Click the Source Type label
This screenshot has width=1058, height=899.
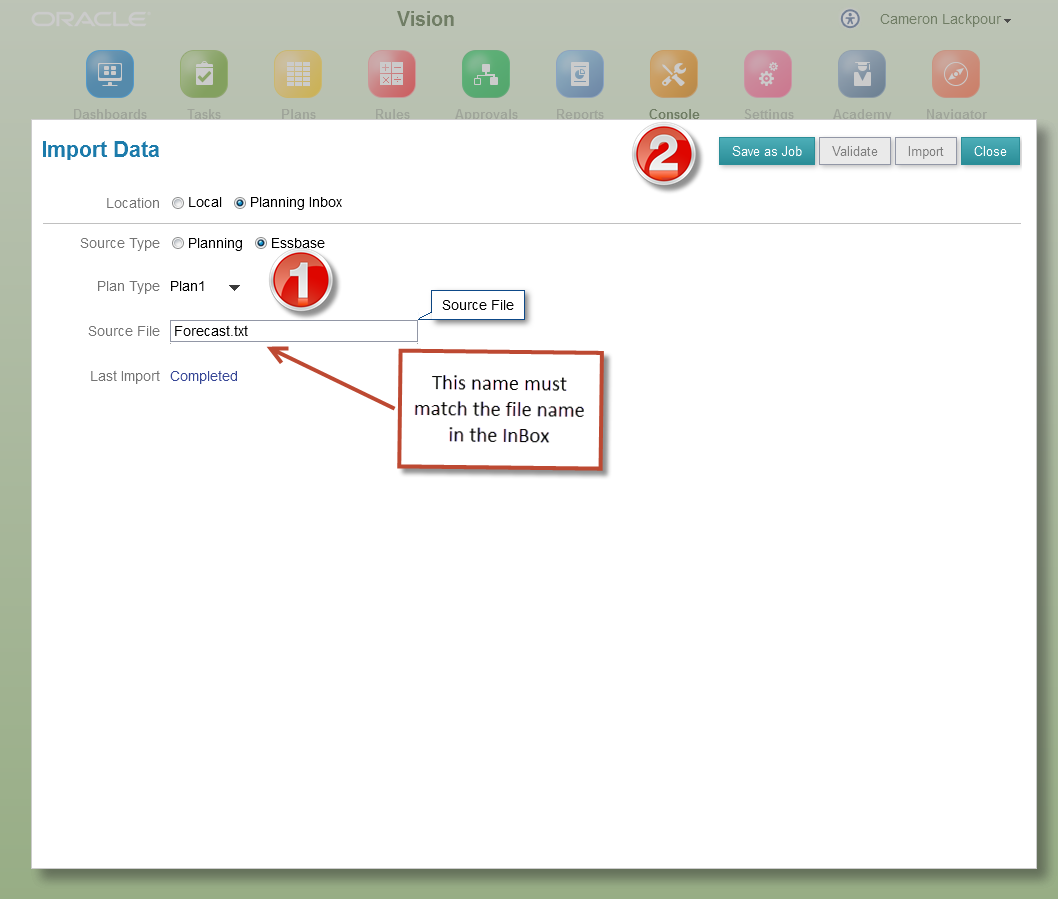(x=119, y=243)
